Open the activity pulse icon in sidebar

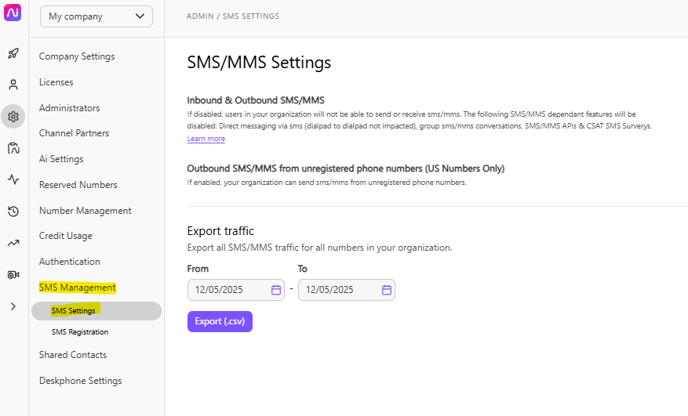(x=13, y=179)
